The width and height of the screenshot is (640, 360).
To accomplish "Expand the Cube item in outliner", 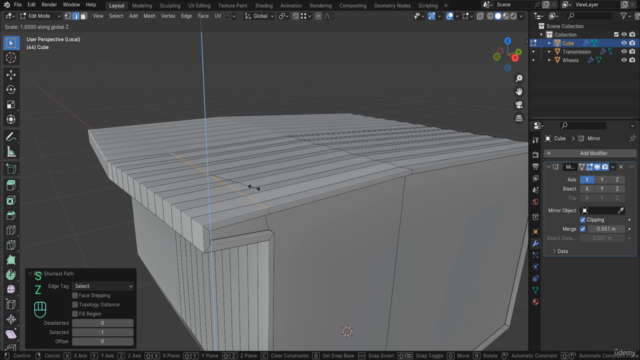I will click(x=549, y=43).
